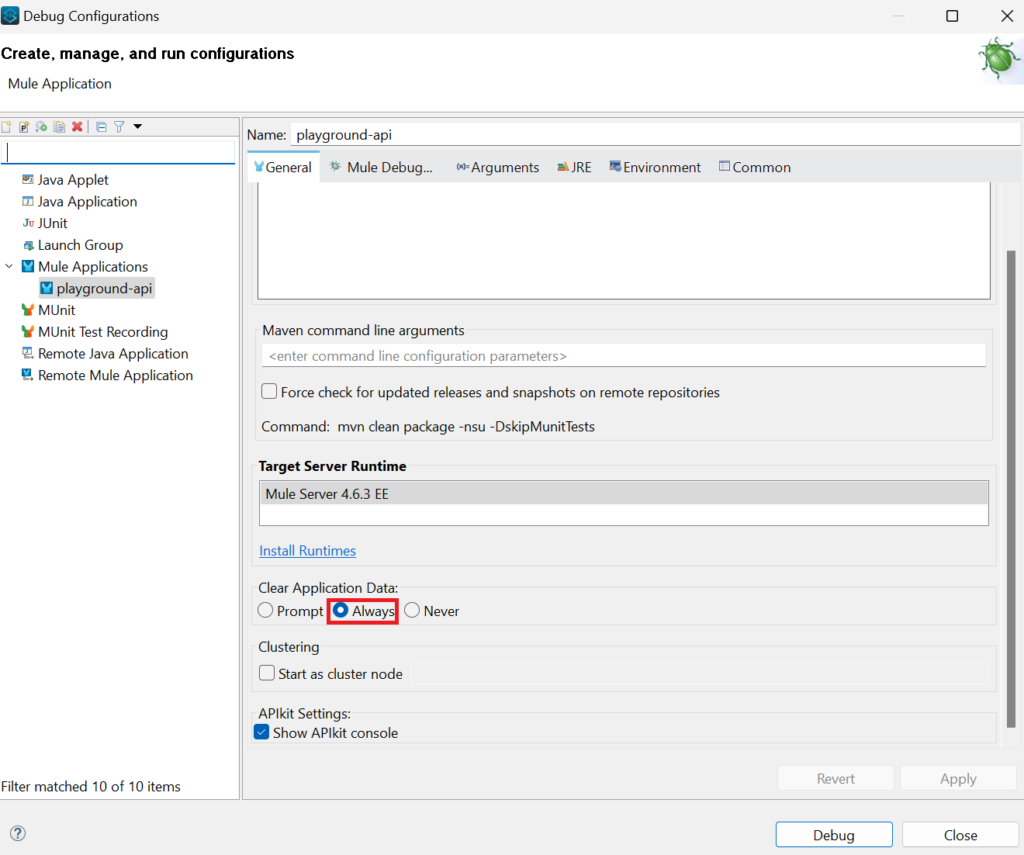Open the Environment tab
This screenshot has width=1024, height=855.
[x=655, y=168]
